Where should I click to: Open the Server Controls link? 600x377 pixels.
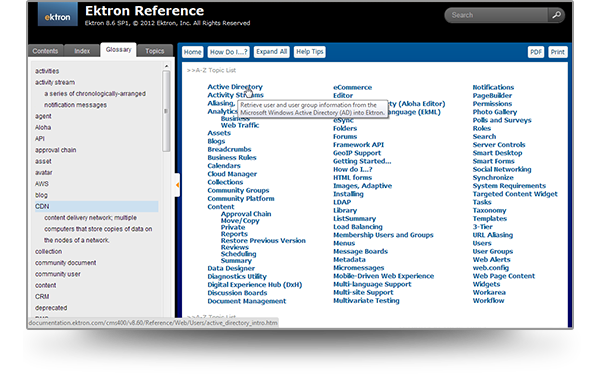[499, 145]
